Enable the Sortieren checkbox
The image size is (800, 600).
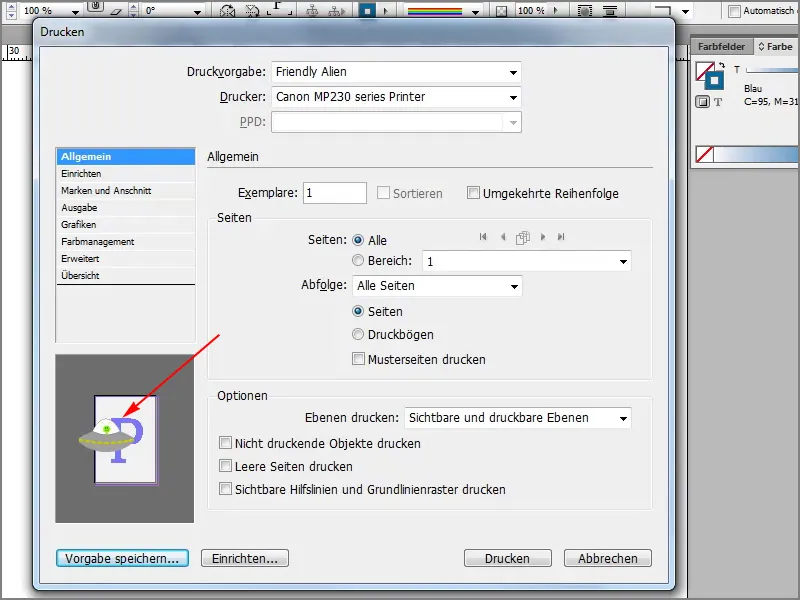pyautogui.click(x=383, y=193)
